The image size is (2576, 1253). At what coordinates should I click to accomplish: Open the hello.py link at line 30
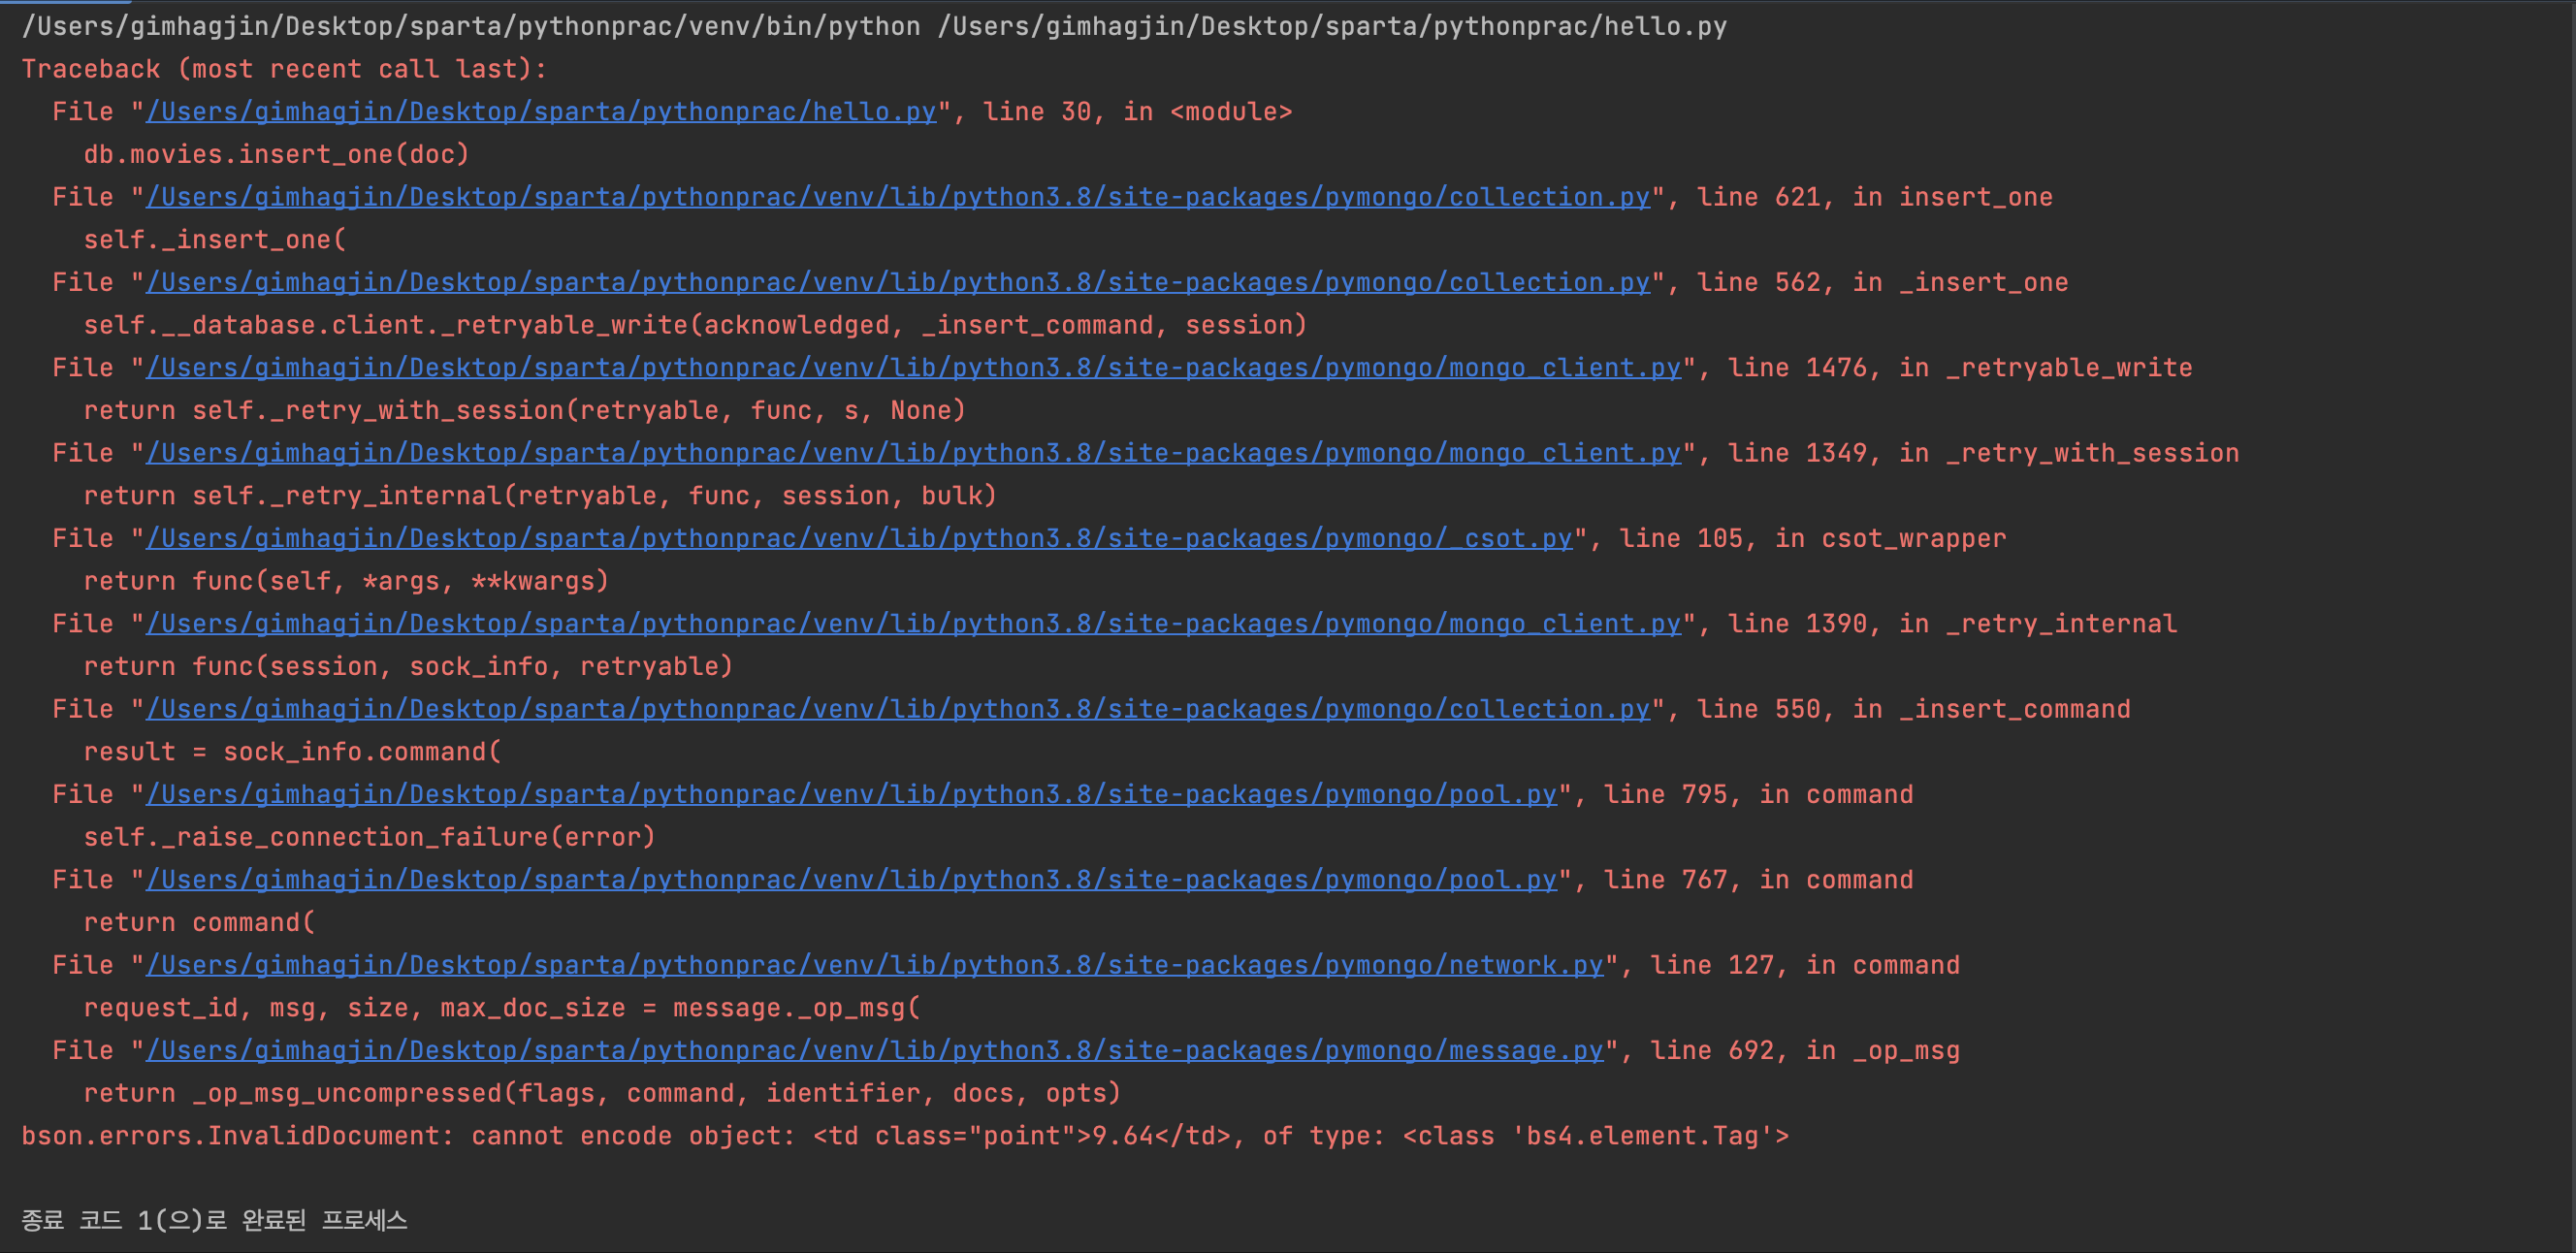pyautogui.click(x=541, y=112)
